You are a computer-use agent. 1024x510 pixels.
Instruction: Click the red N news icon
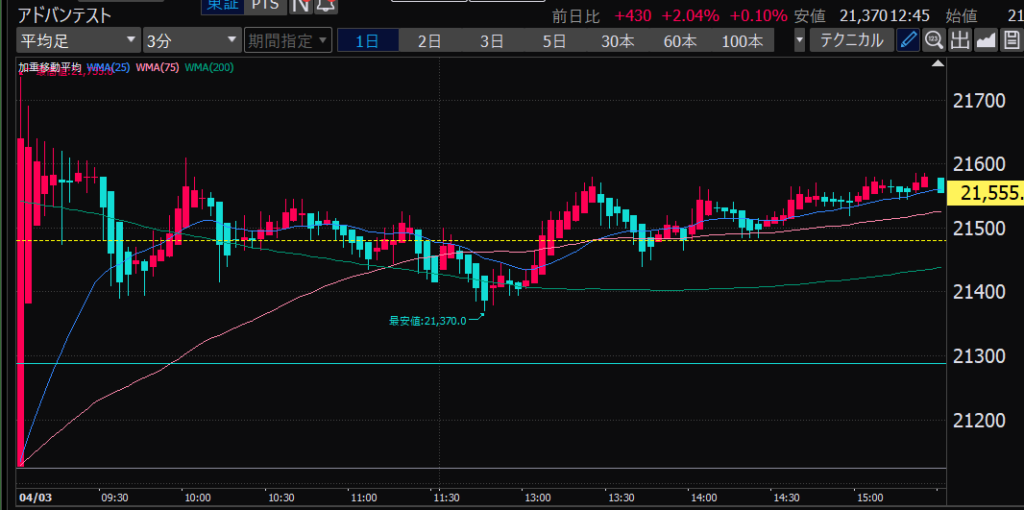[300, 5]
